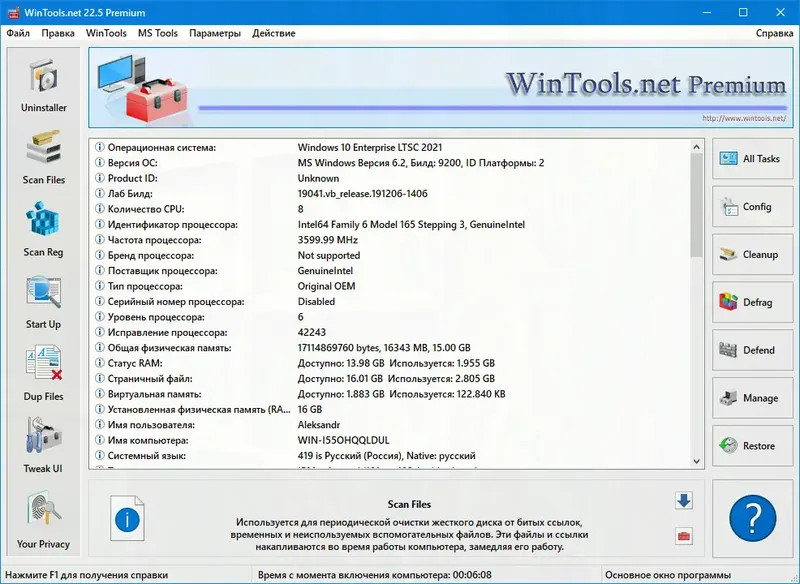The image size is (800, 584).
Task: Launch the Cleanup function
Action: (x=752, y=255)
